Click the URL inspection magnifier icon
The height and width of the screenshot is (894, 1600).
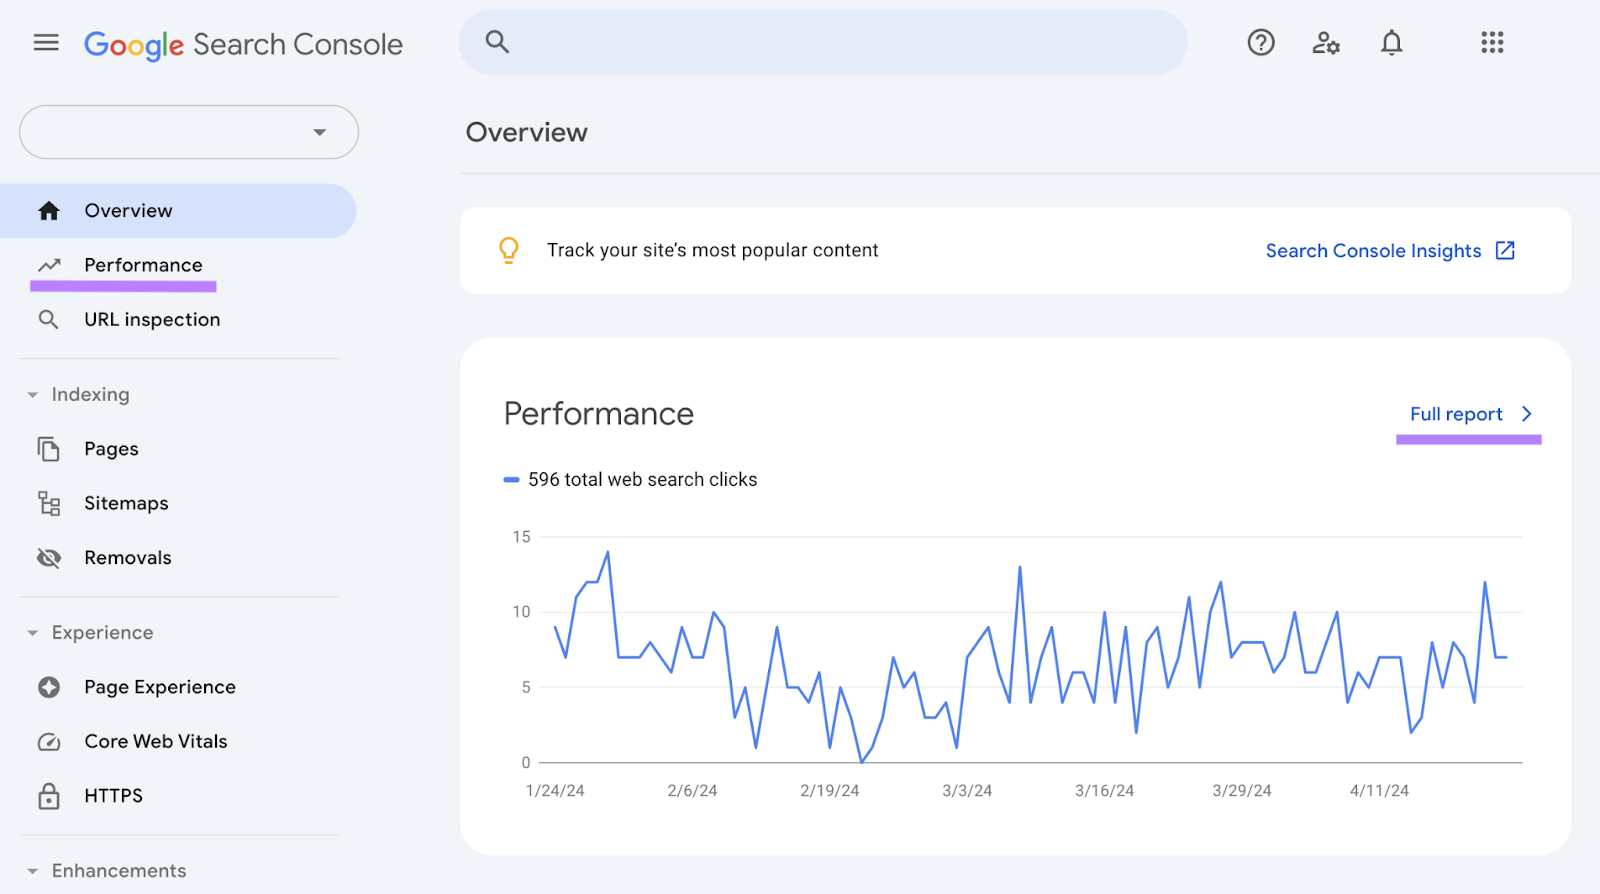click(48, 320)
